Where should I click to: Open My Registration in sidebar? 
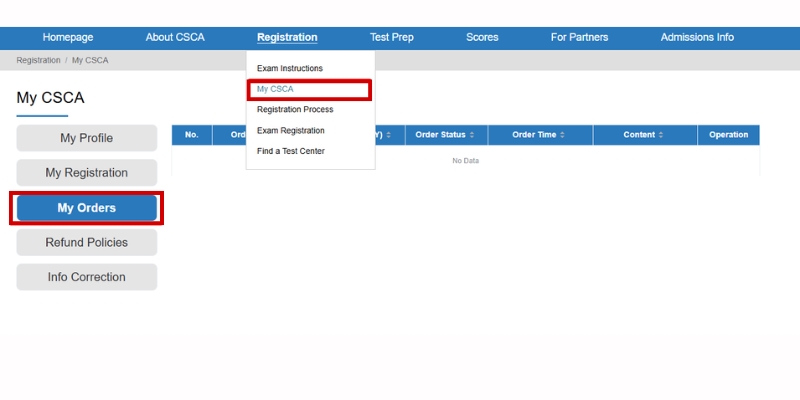(87, 173)
